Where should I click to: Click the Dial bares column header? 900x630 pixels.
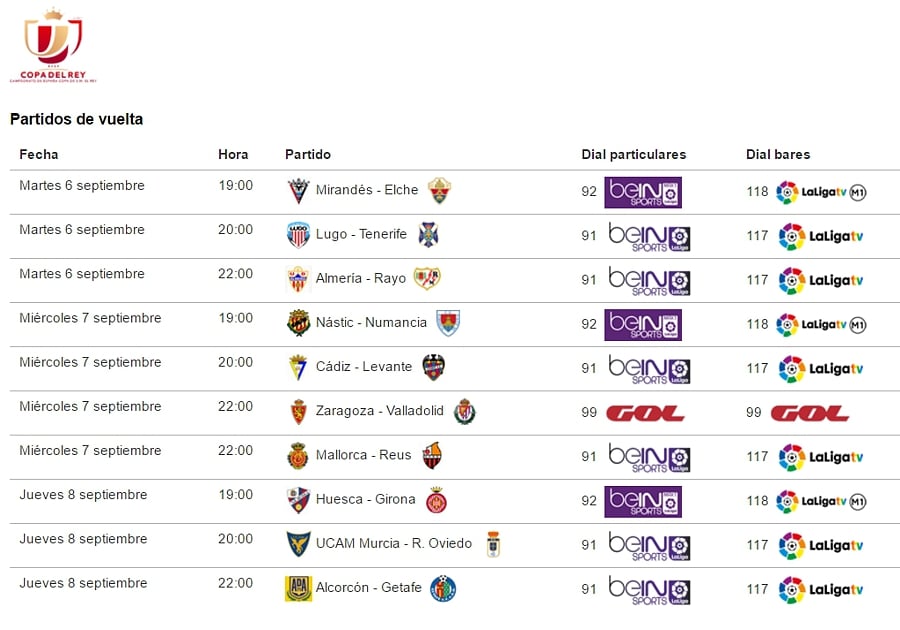tap(778, 155)
